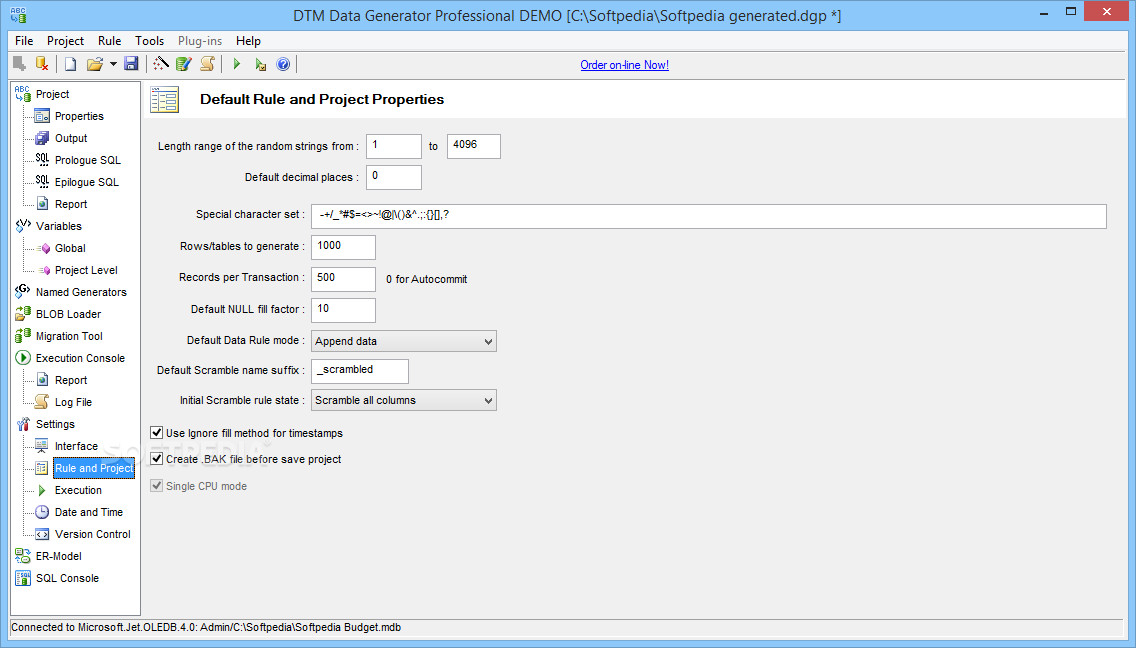
Task: Click the application icon in title bar
Action: [x=18, y=14]
